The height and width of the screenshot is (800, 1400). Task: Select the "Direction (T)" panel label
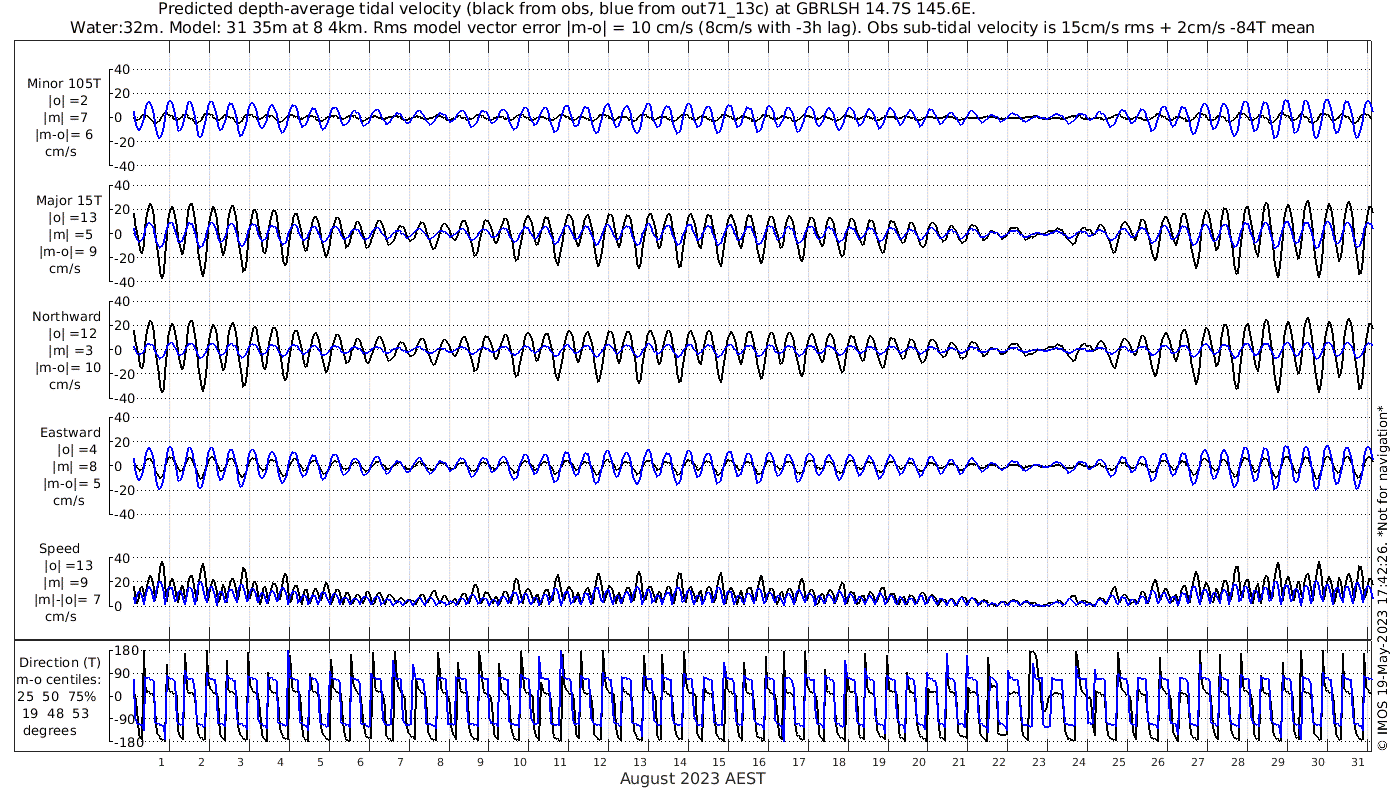click(x=60, y=662)
